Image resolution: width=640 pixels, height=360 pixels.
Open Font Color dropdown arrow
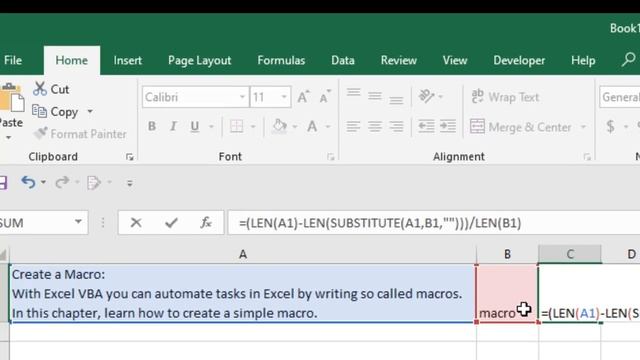point(328,127)
